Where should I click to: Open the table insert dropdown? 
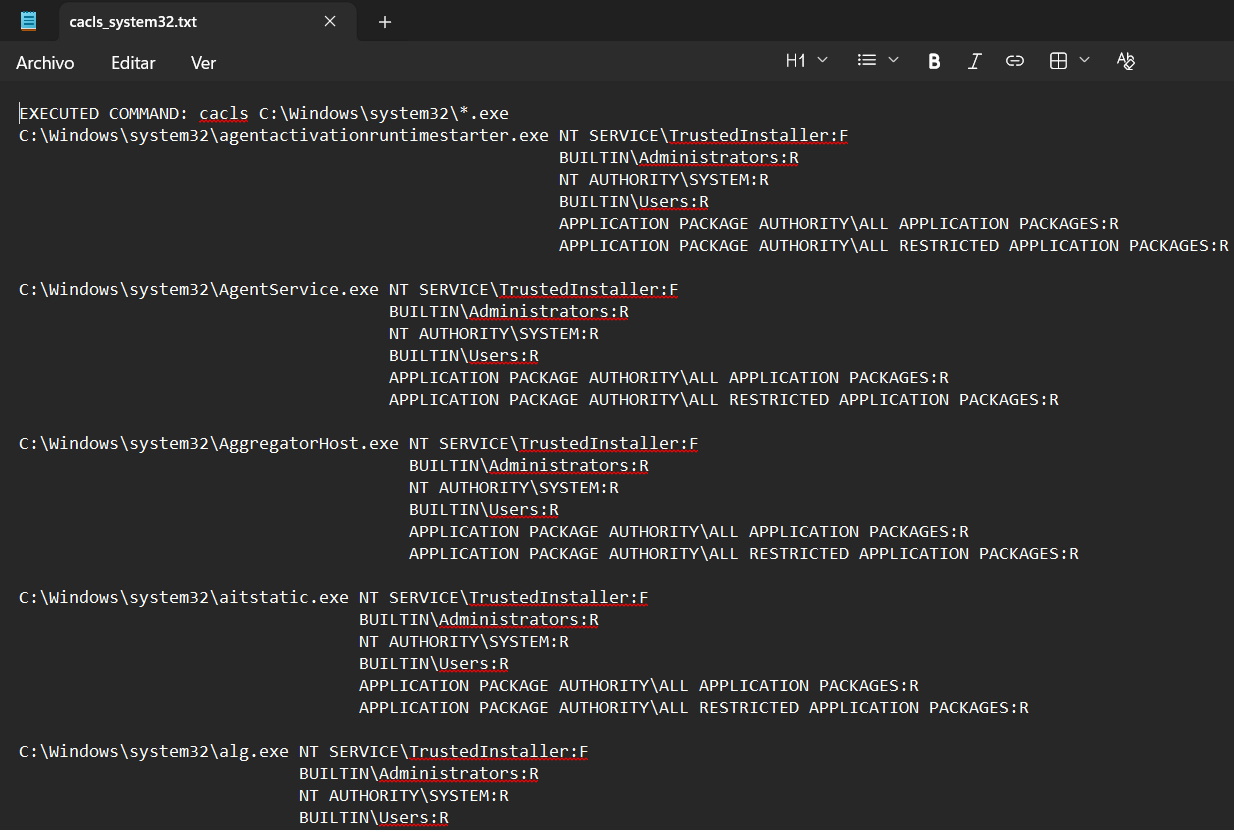(1069, 61)
